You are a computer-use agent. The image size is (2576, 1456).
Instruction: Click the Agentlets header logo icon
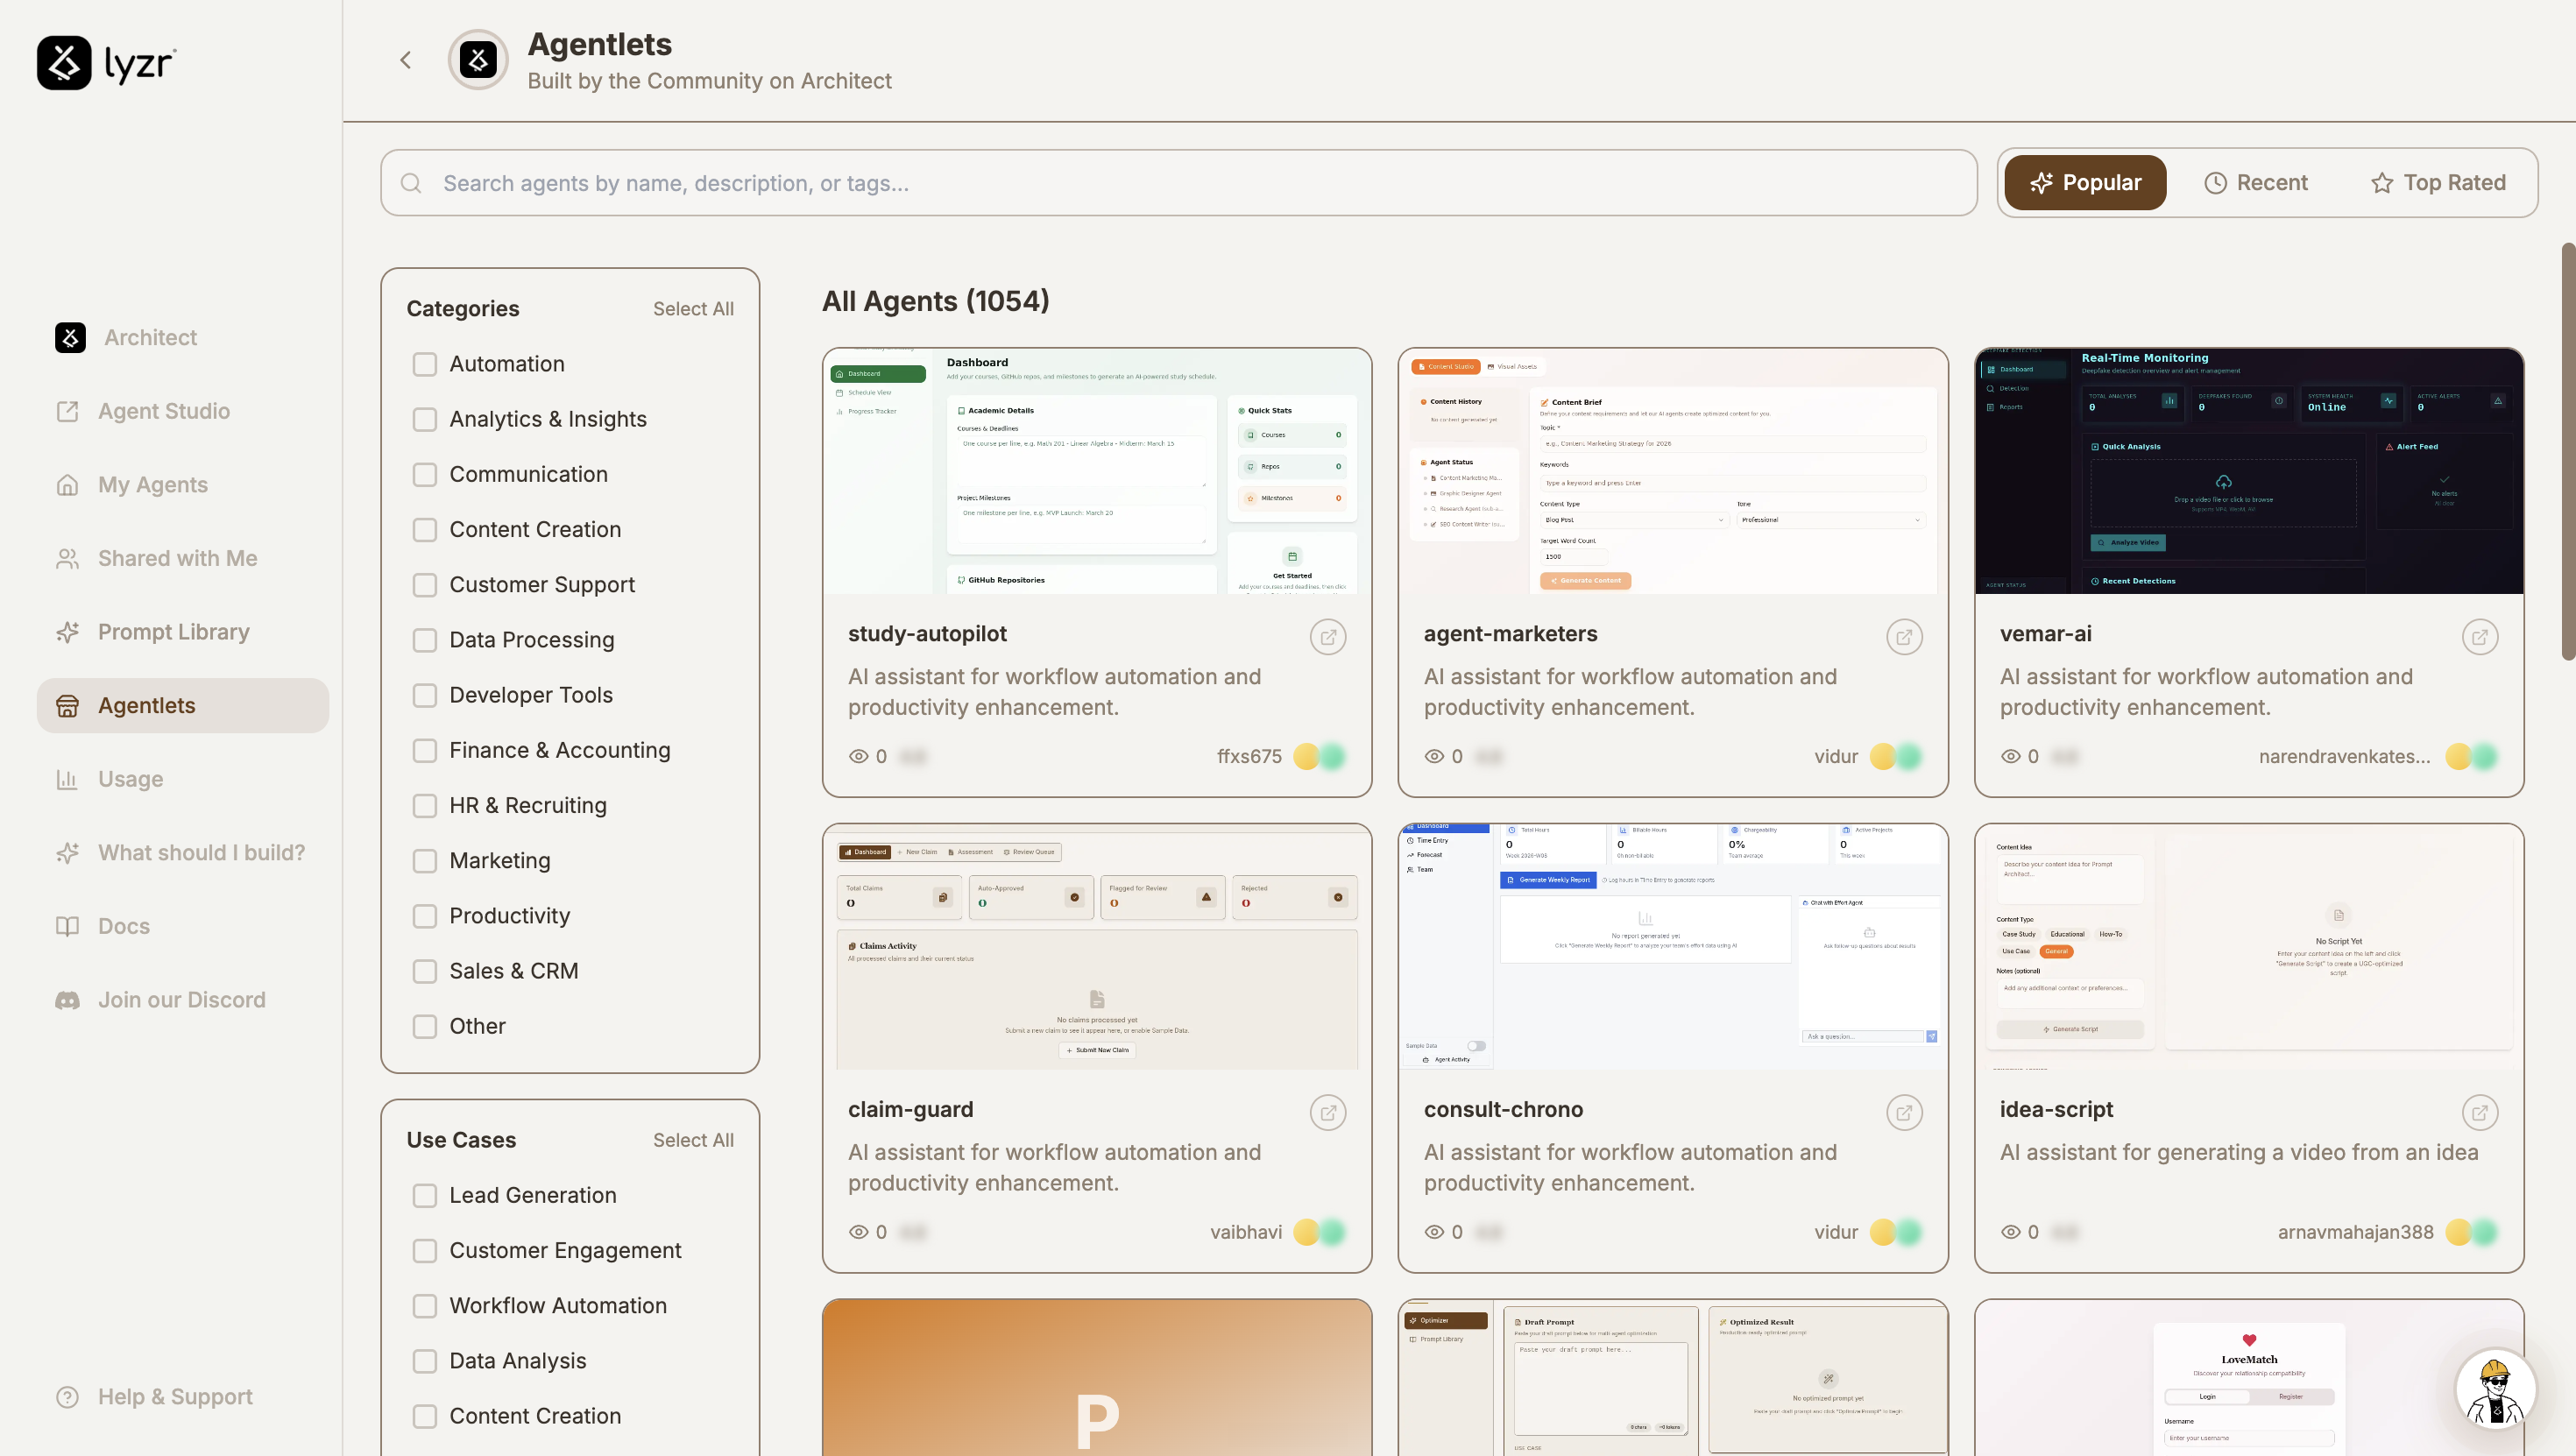point(478,60)
